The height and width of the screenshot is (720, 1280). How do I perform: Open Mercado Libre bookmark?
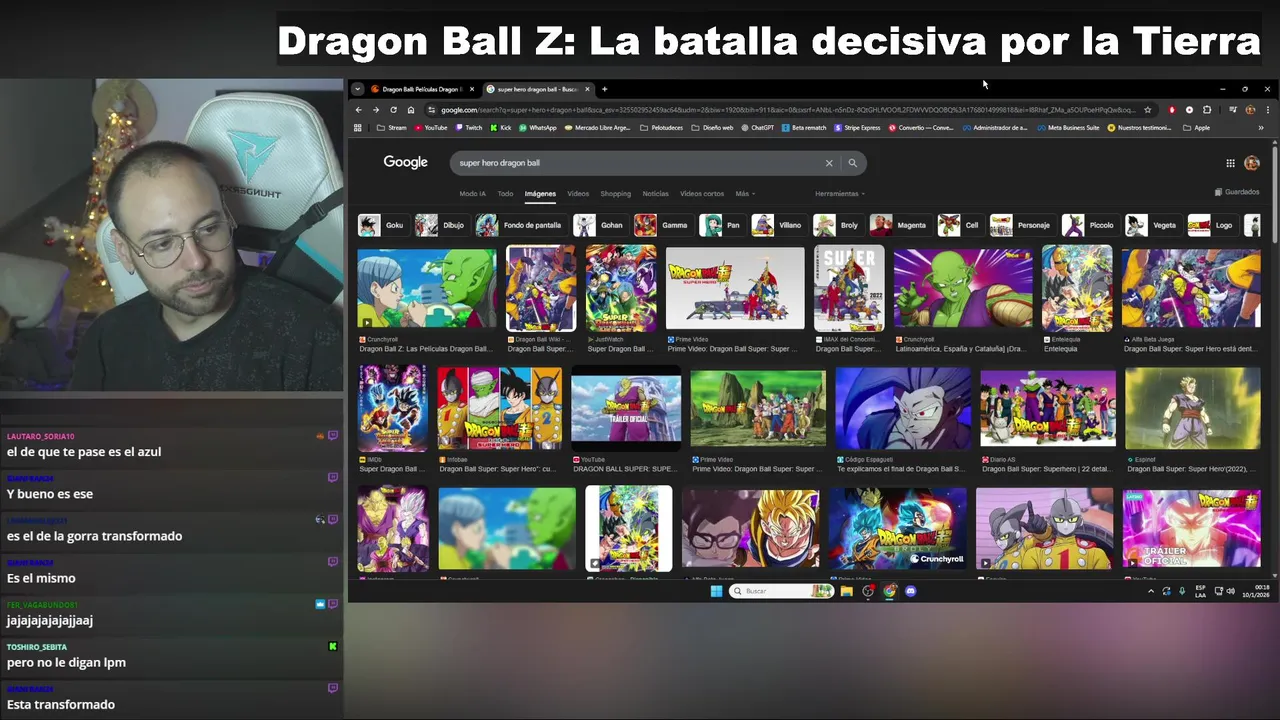(x=597, y=128)
